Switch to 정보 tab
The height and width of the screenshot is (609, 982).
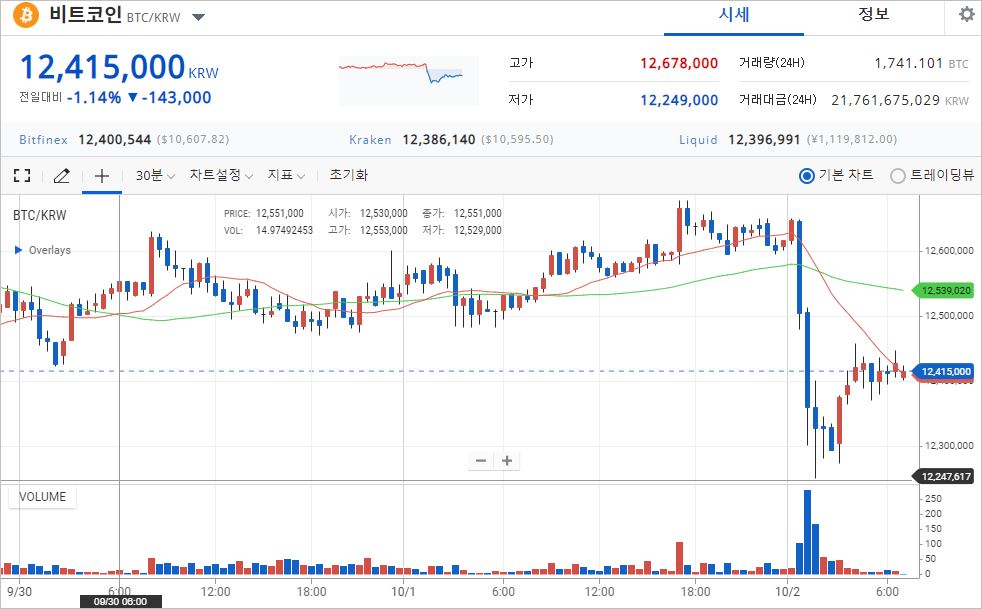click(874, 15)
